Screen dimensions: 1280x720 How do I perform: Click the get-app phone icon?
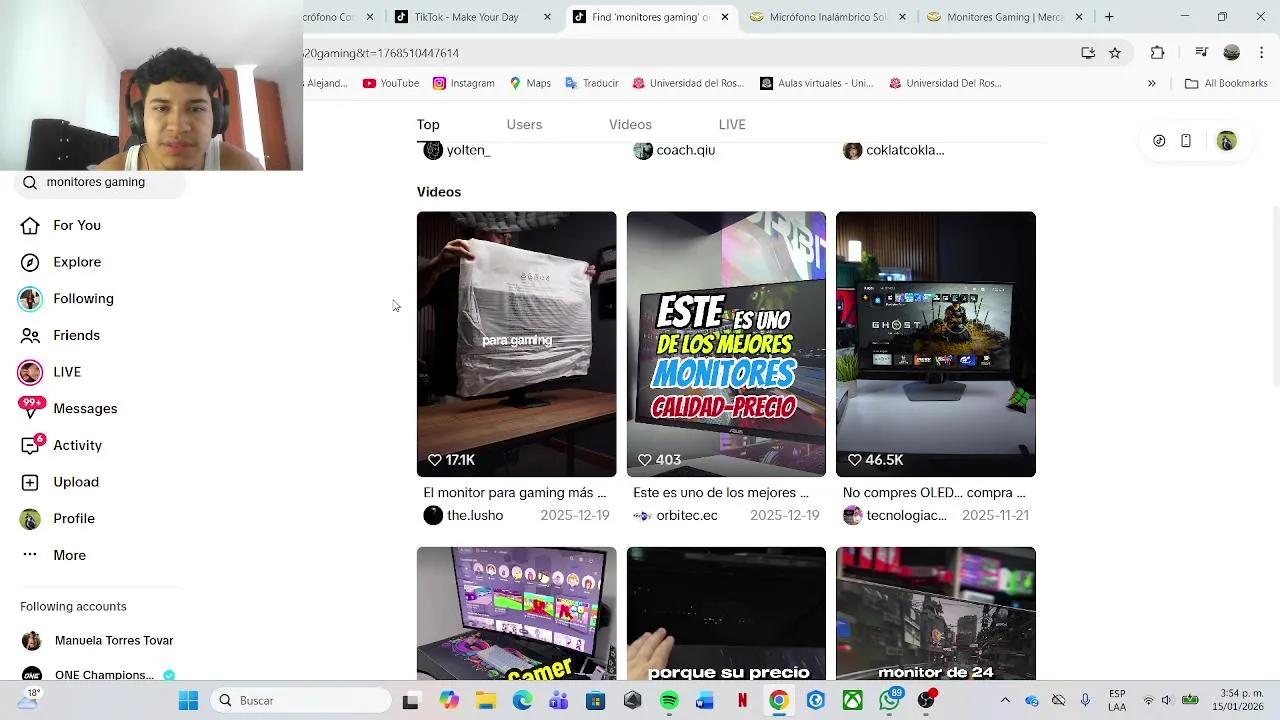[1186, 141]
